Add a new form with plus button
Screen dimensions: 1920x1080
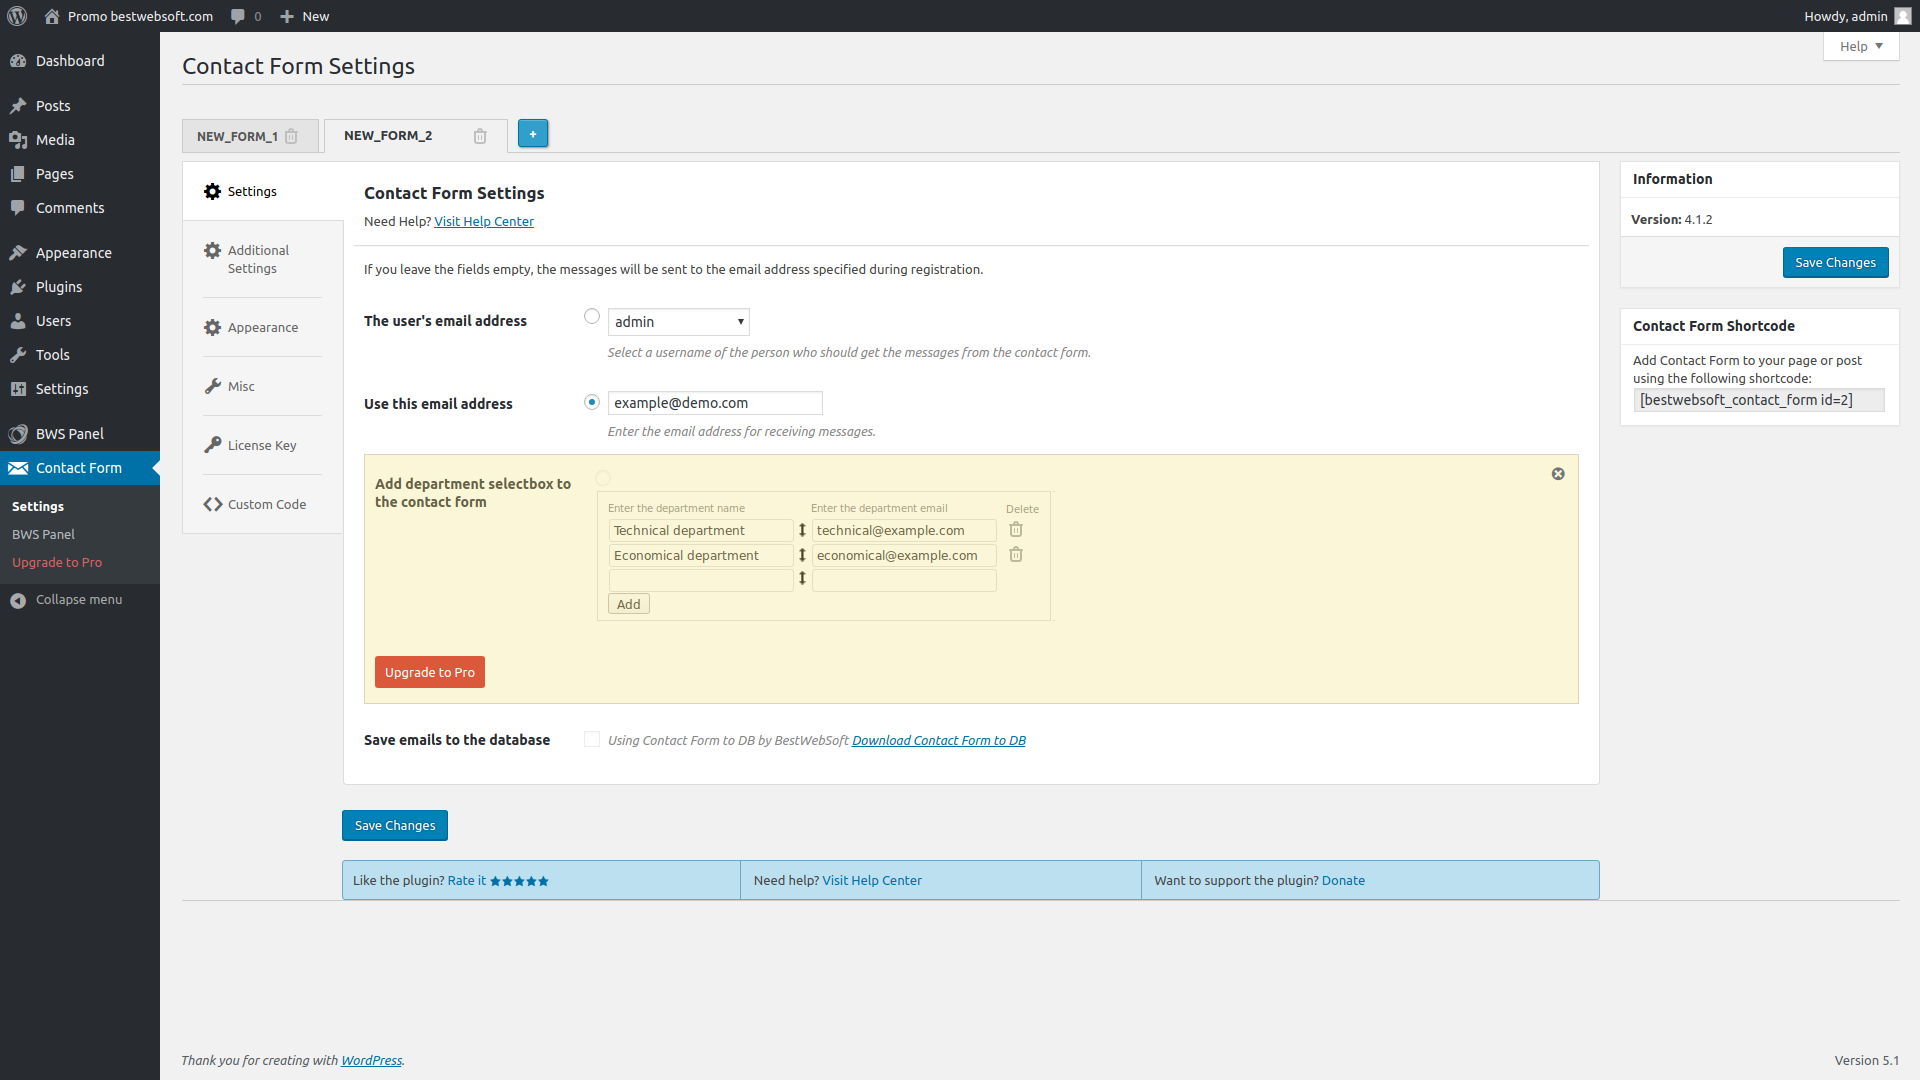pos(533,134)
